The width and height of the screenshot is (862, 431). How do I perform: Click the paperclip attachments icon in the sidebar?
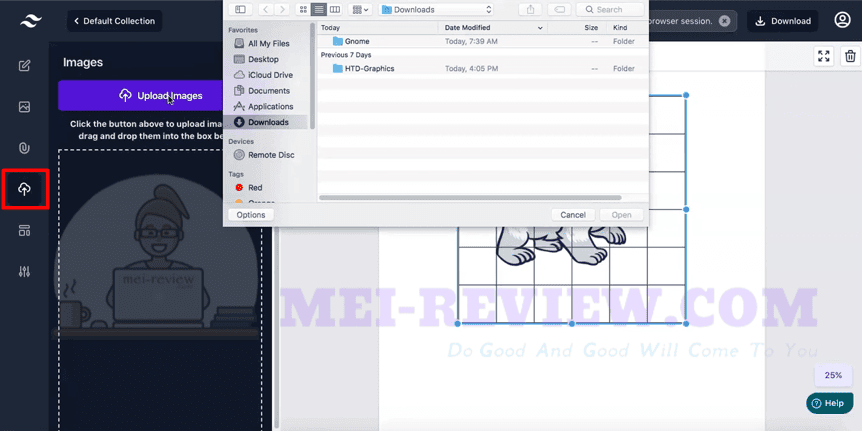point(24,148)
